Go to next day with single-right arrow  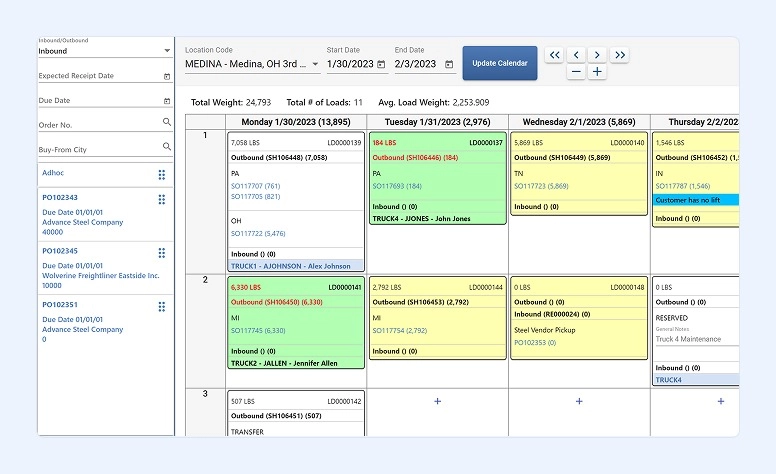[x=597, y=55]
